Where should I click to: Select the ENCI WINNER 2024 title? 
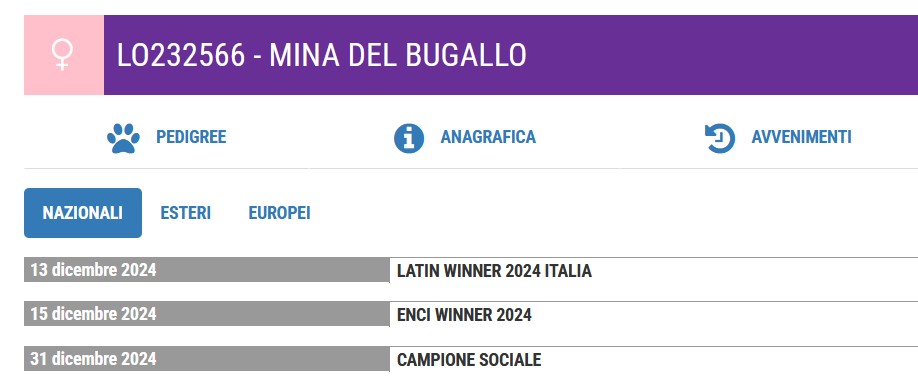pos(464,315)
